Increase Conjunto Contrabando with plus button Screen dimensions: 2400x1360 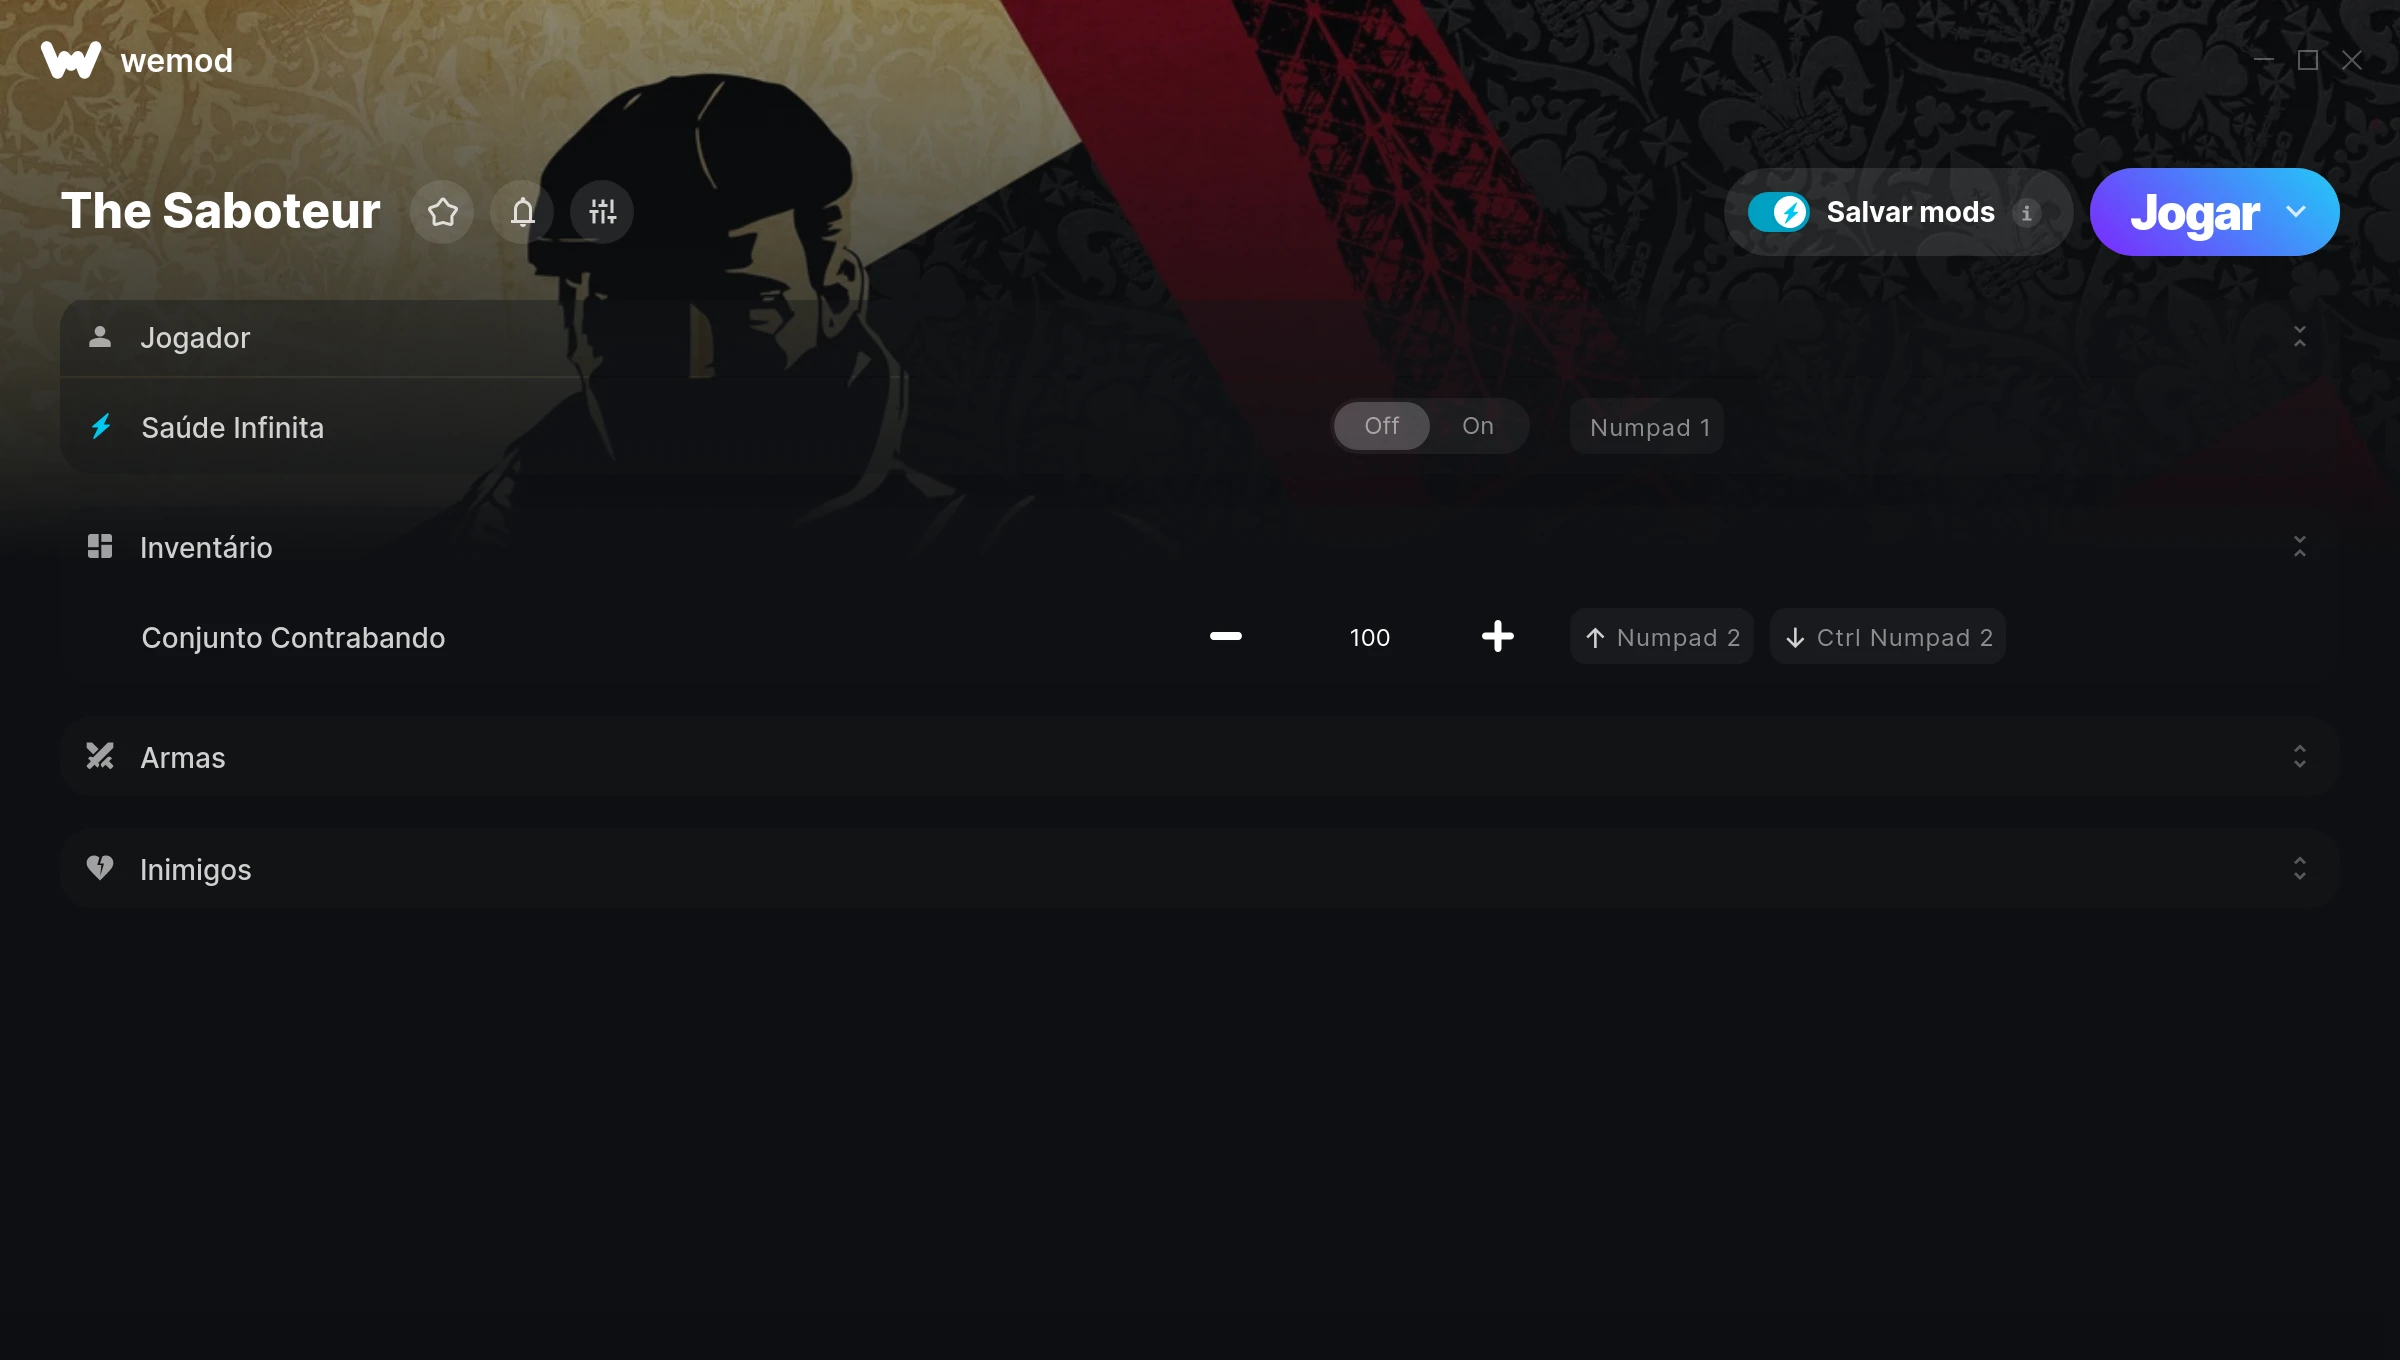[1498, 636]
